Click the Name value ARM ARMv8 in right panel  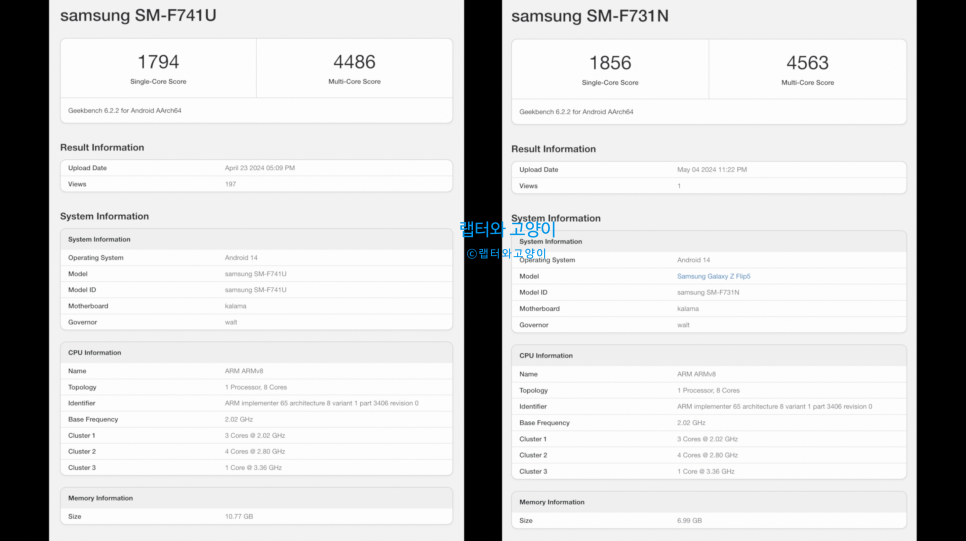point(696,374)
